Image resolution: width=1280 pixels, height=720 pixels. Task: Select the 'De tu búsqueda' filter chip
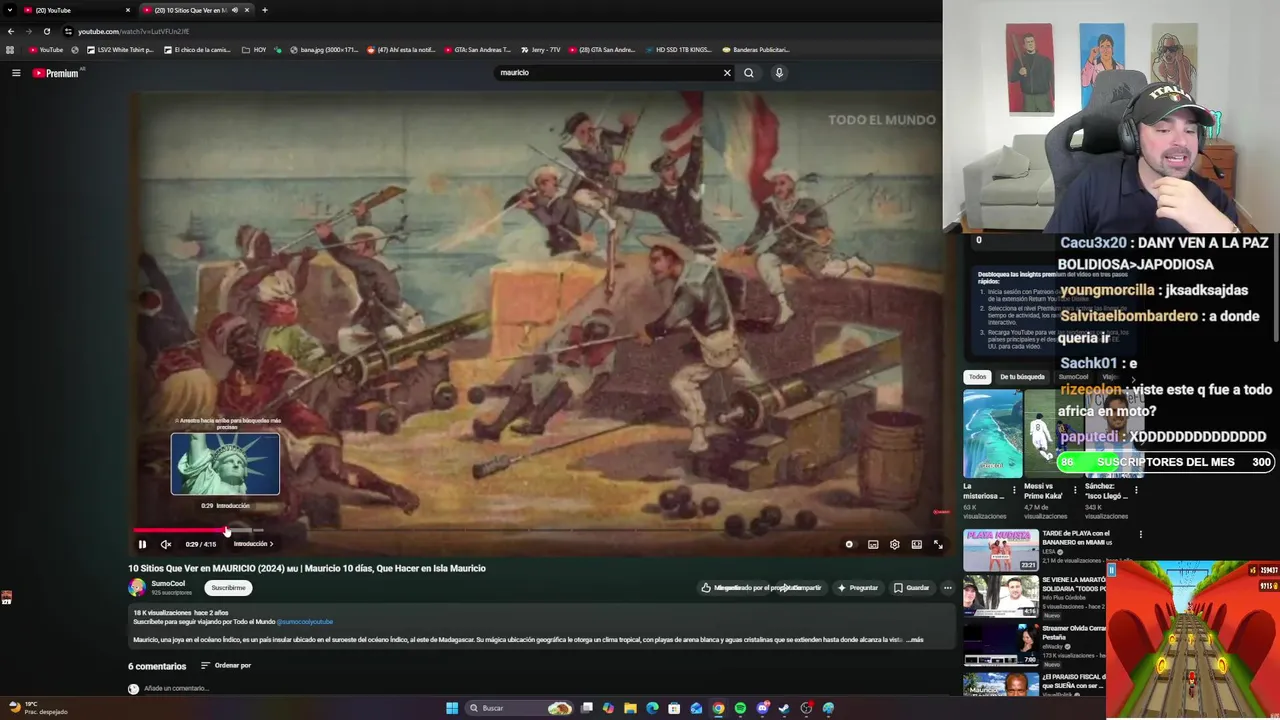pyautogui.click(x=1022, y=377)
